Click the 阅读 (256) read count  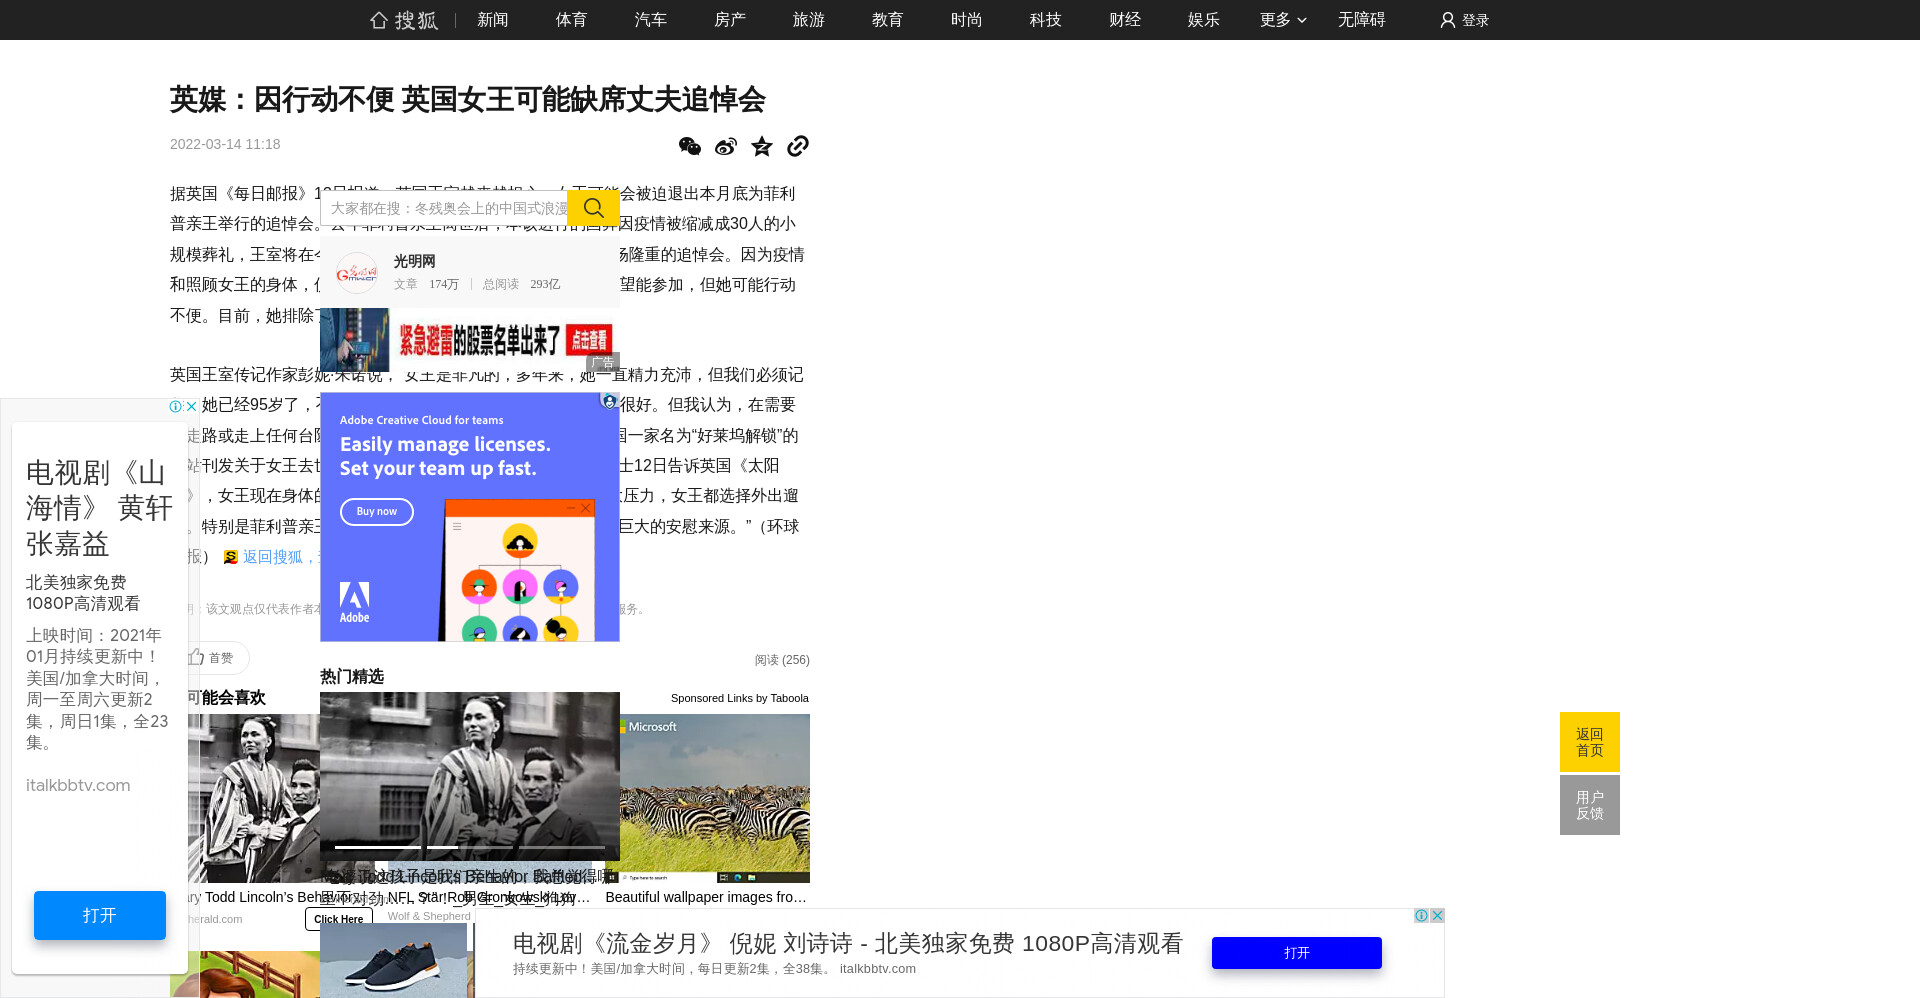point(782,660)
